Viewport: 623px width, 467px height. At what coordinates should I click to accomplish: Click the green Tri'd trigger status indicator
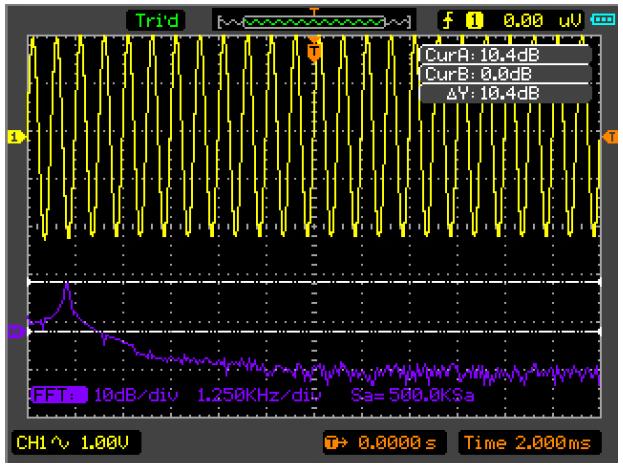(156, 20)
